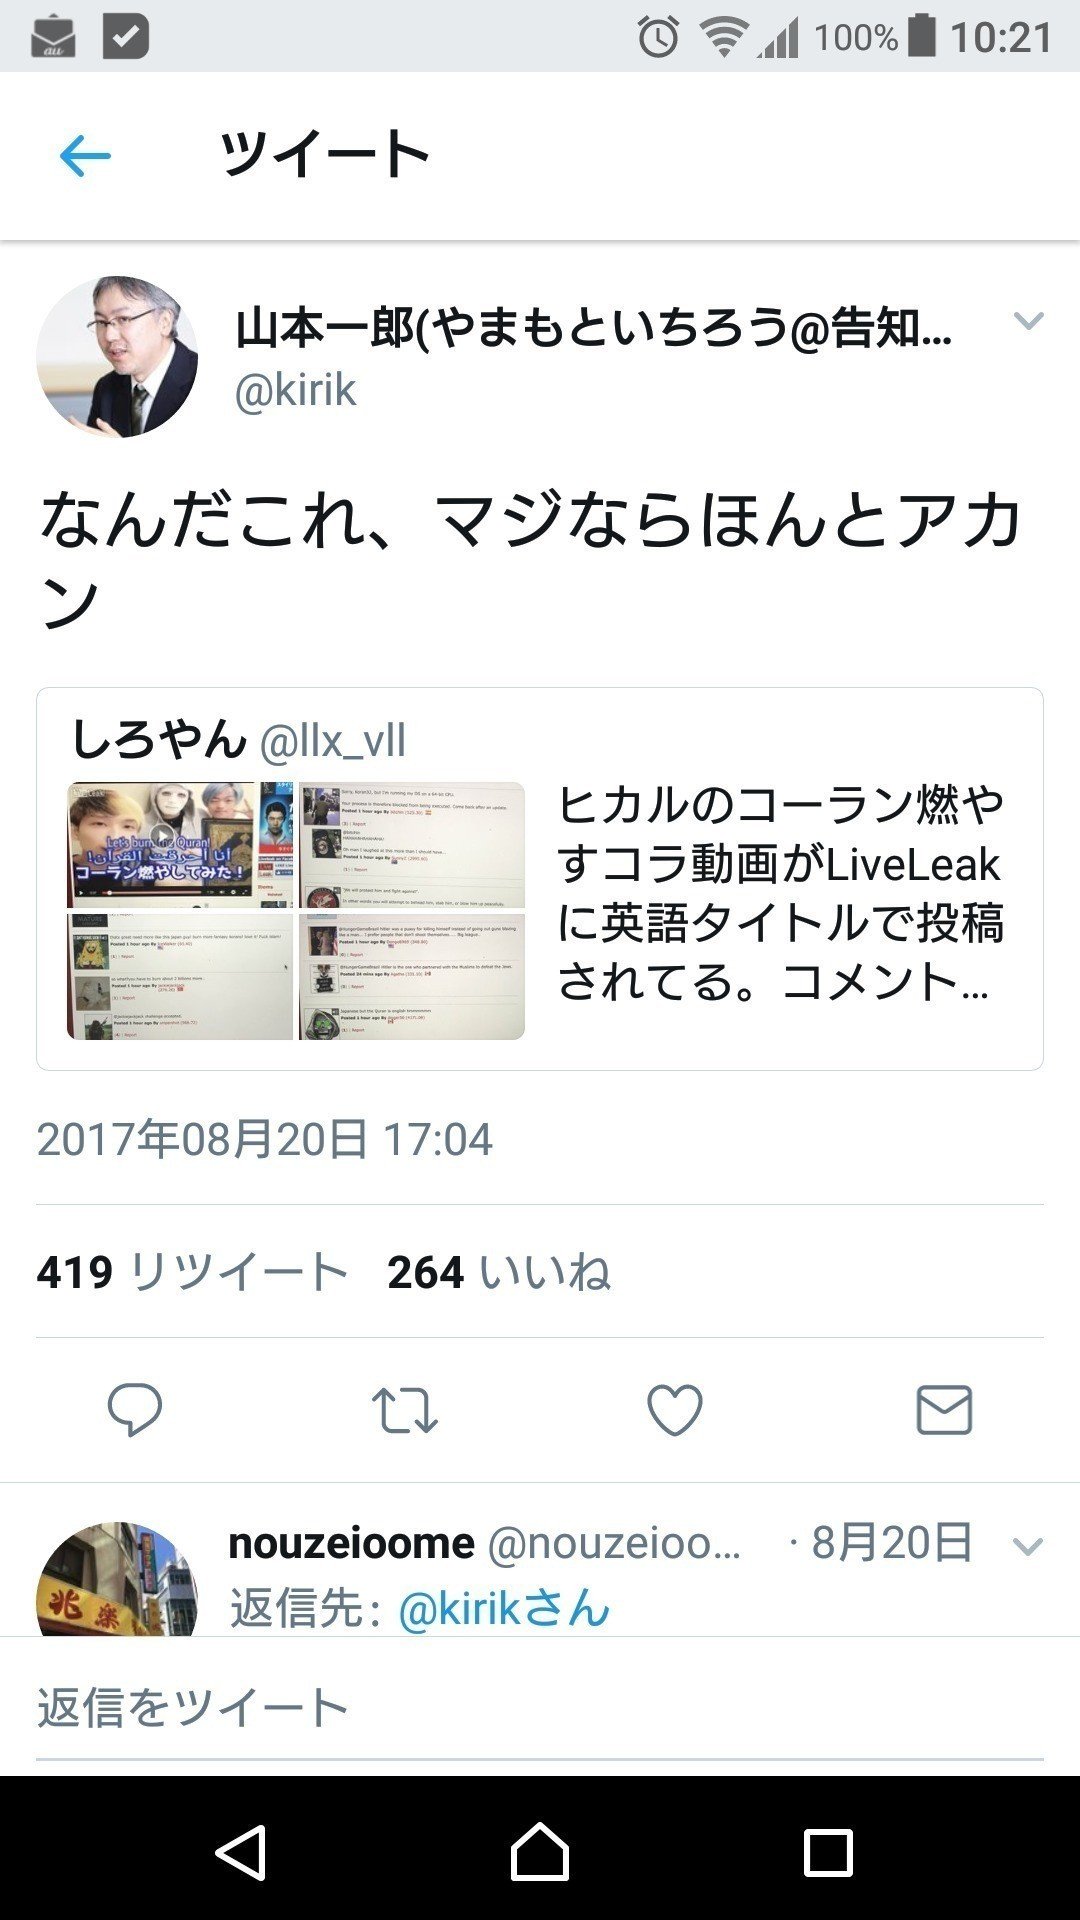View the 264 いいね list
1080x1920 pixels.
coord(499,1272)
